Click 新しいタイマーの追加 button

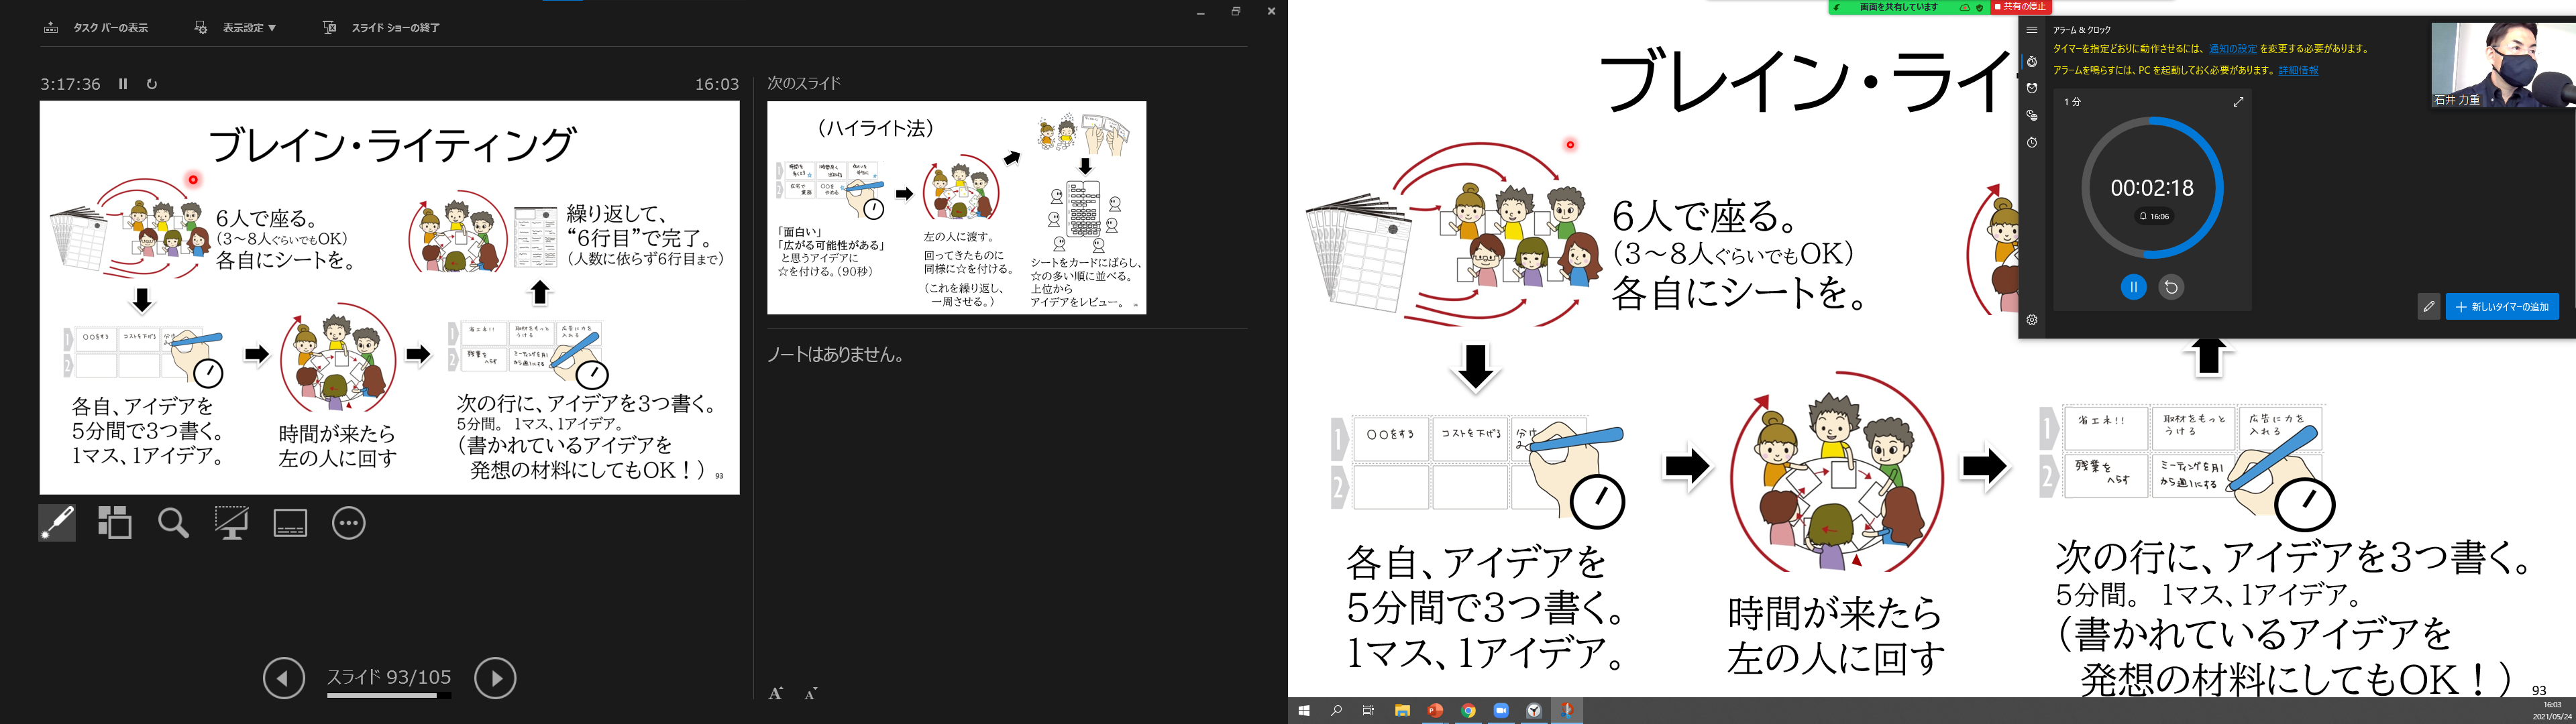coord(2502,307)
